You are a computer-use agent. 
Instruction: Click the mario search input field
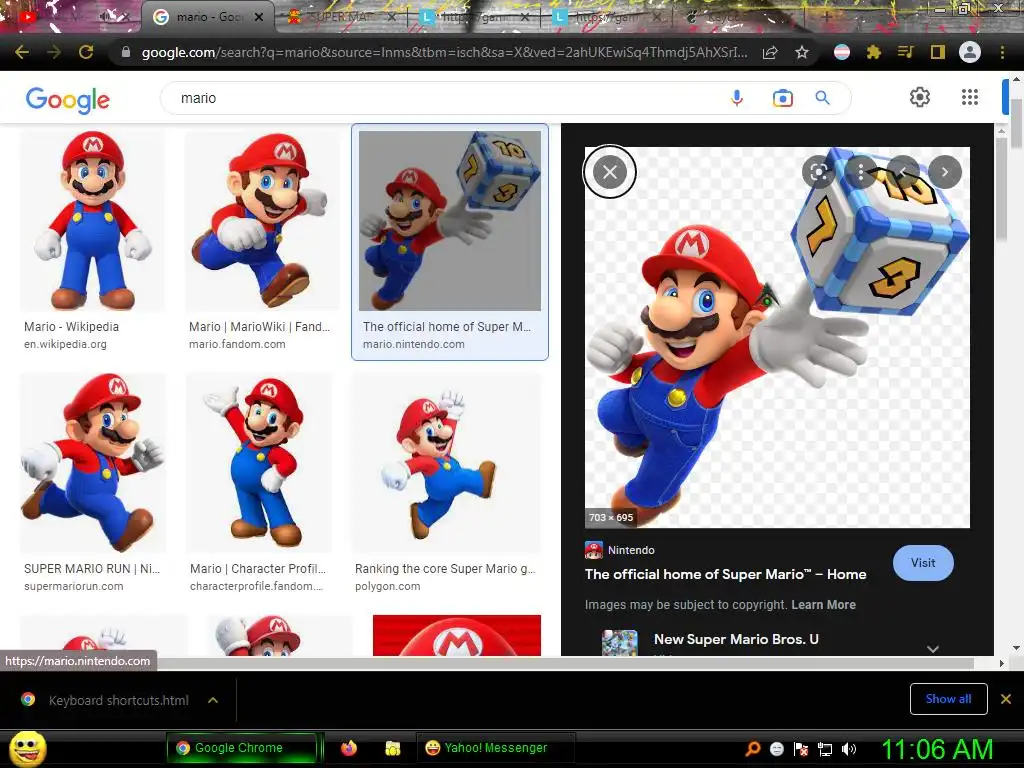click(444, 98)
